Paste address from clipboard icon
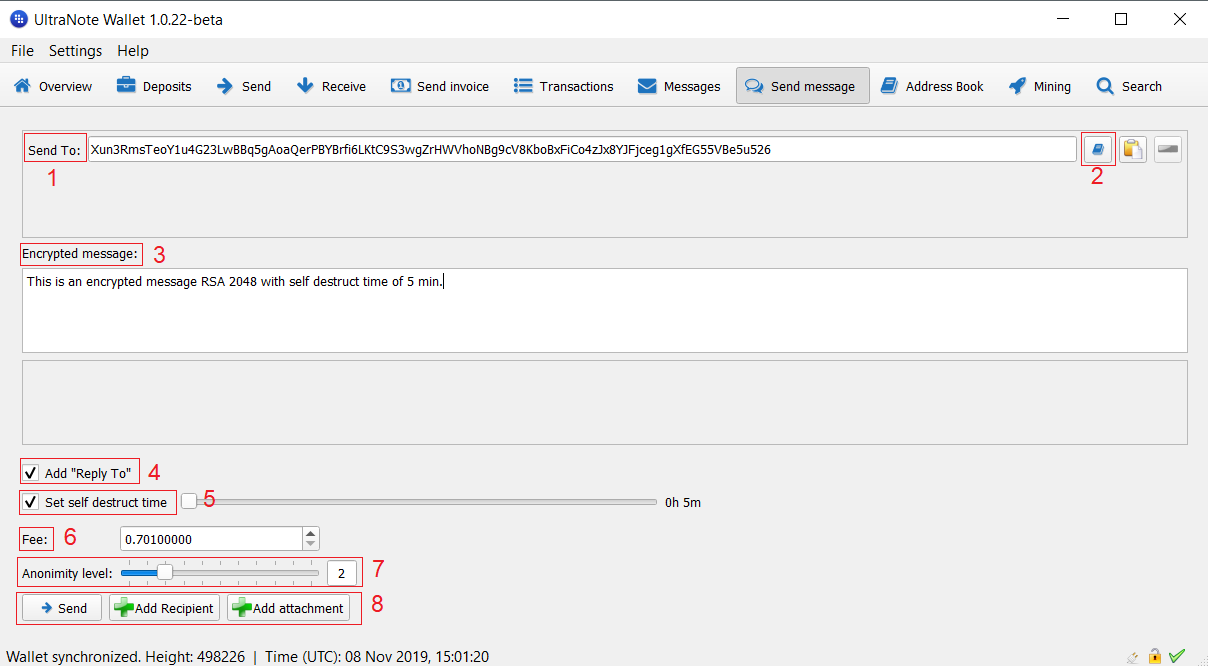1208x666 pixels. (x=1133, y=149)
